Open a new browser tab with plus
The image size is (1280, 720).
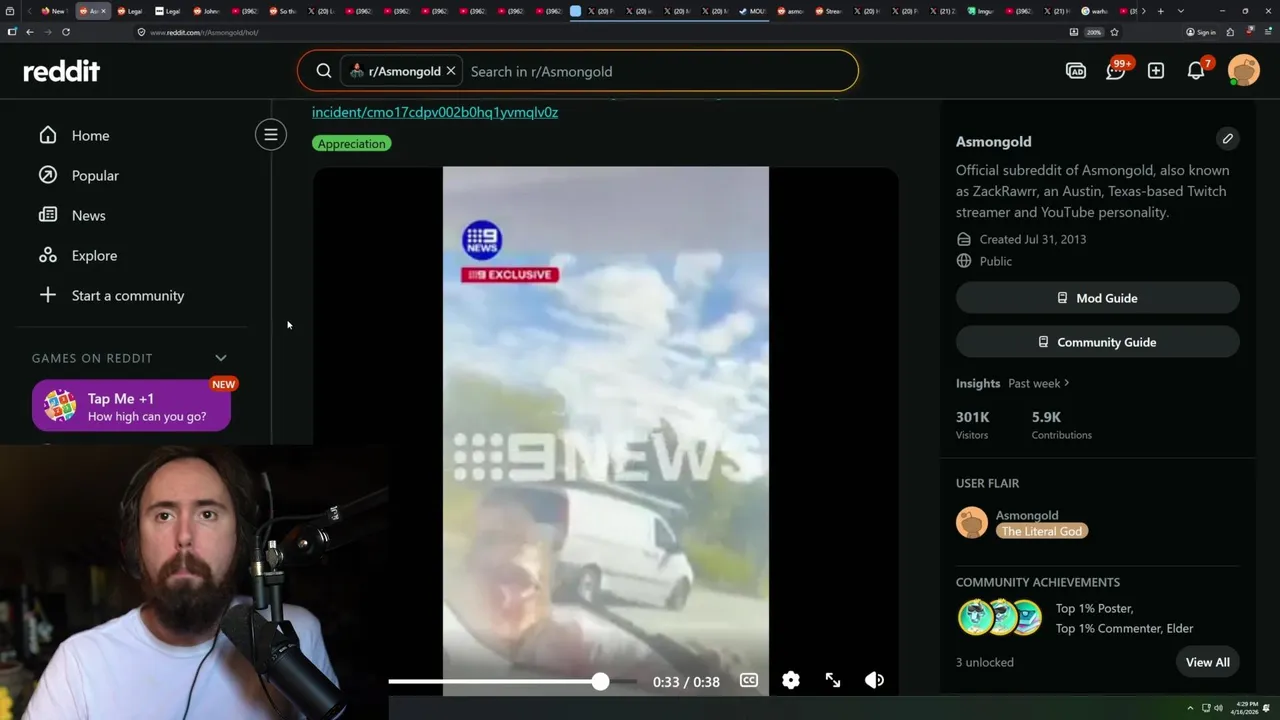coord(1160,11)
